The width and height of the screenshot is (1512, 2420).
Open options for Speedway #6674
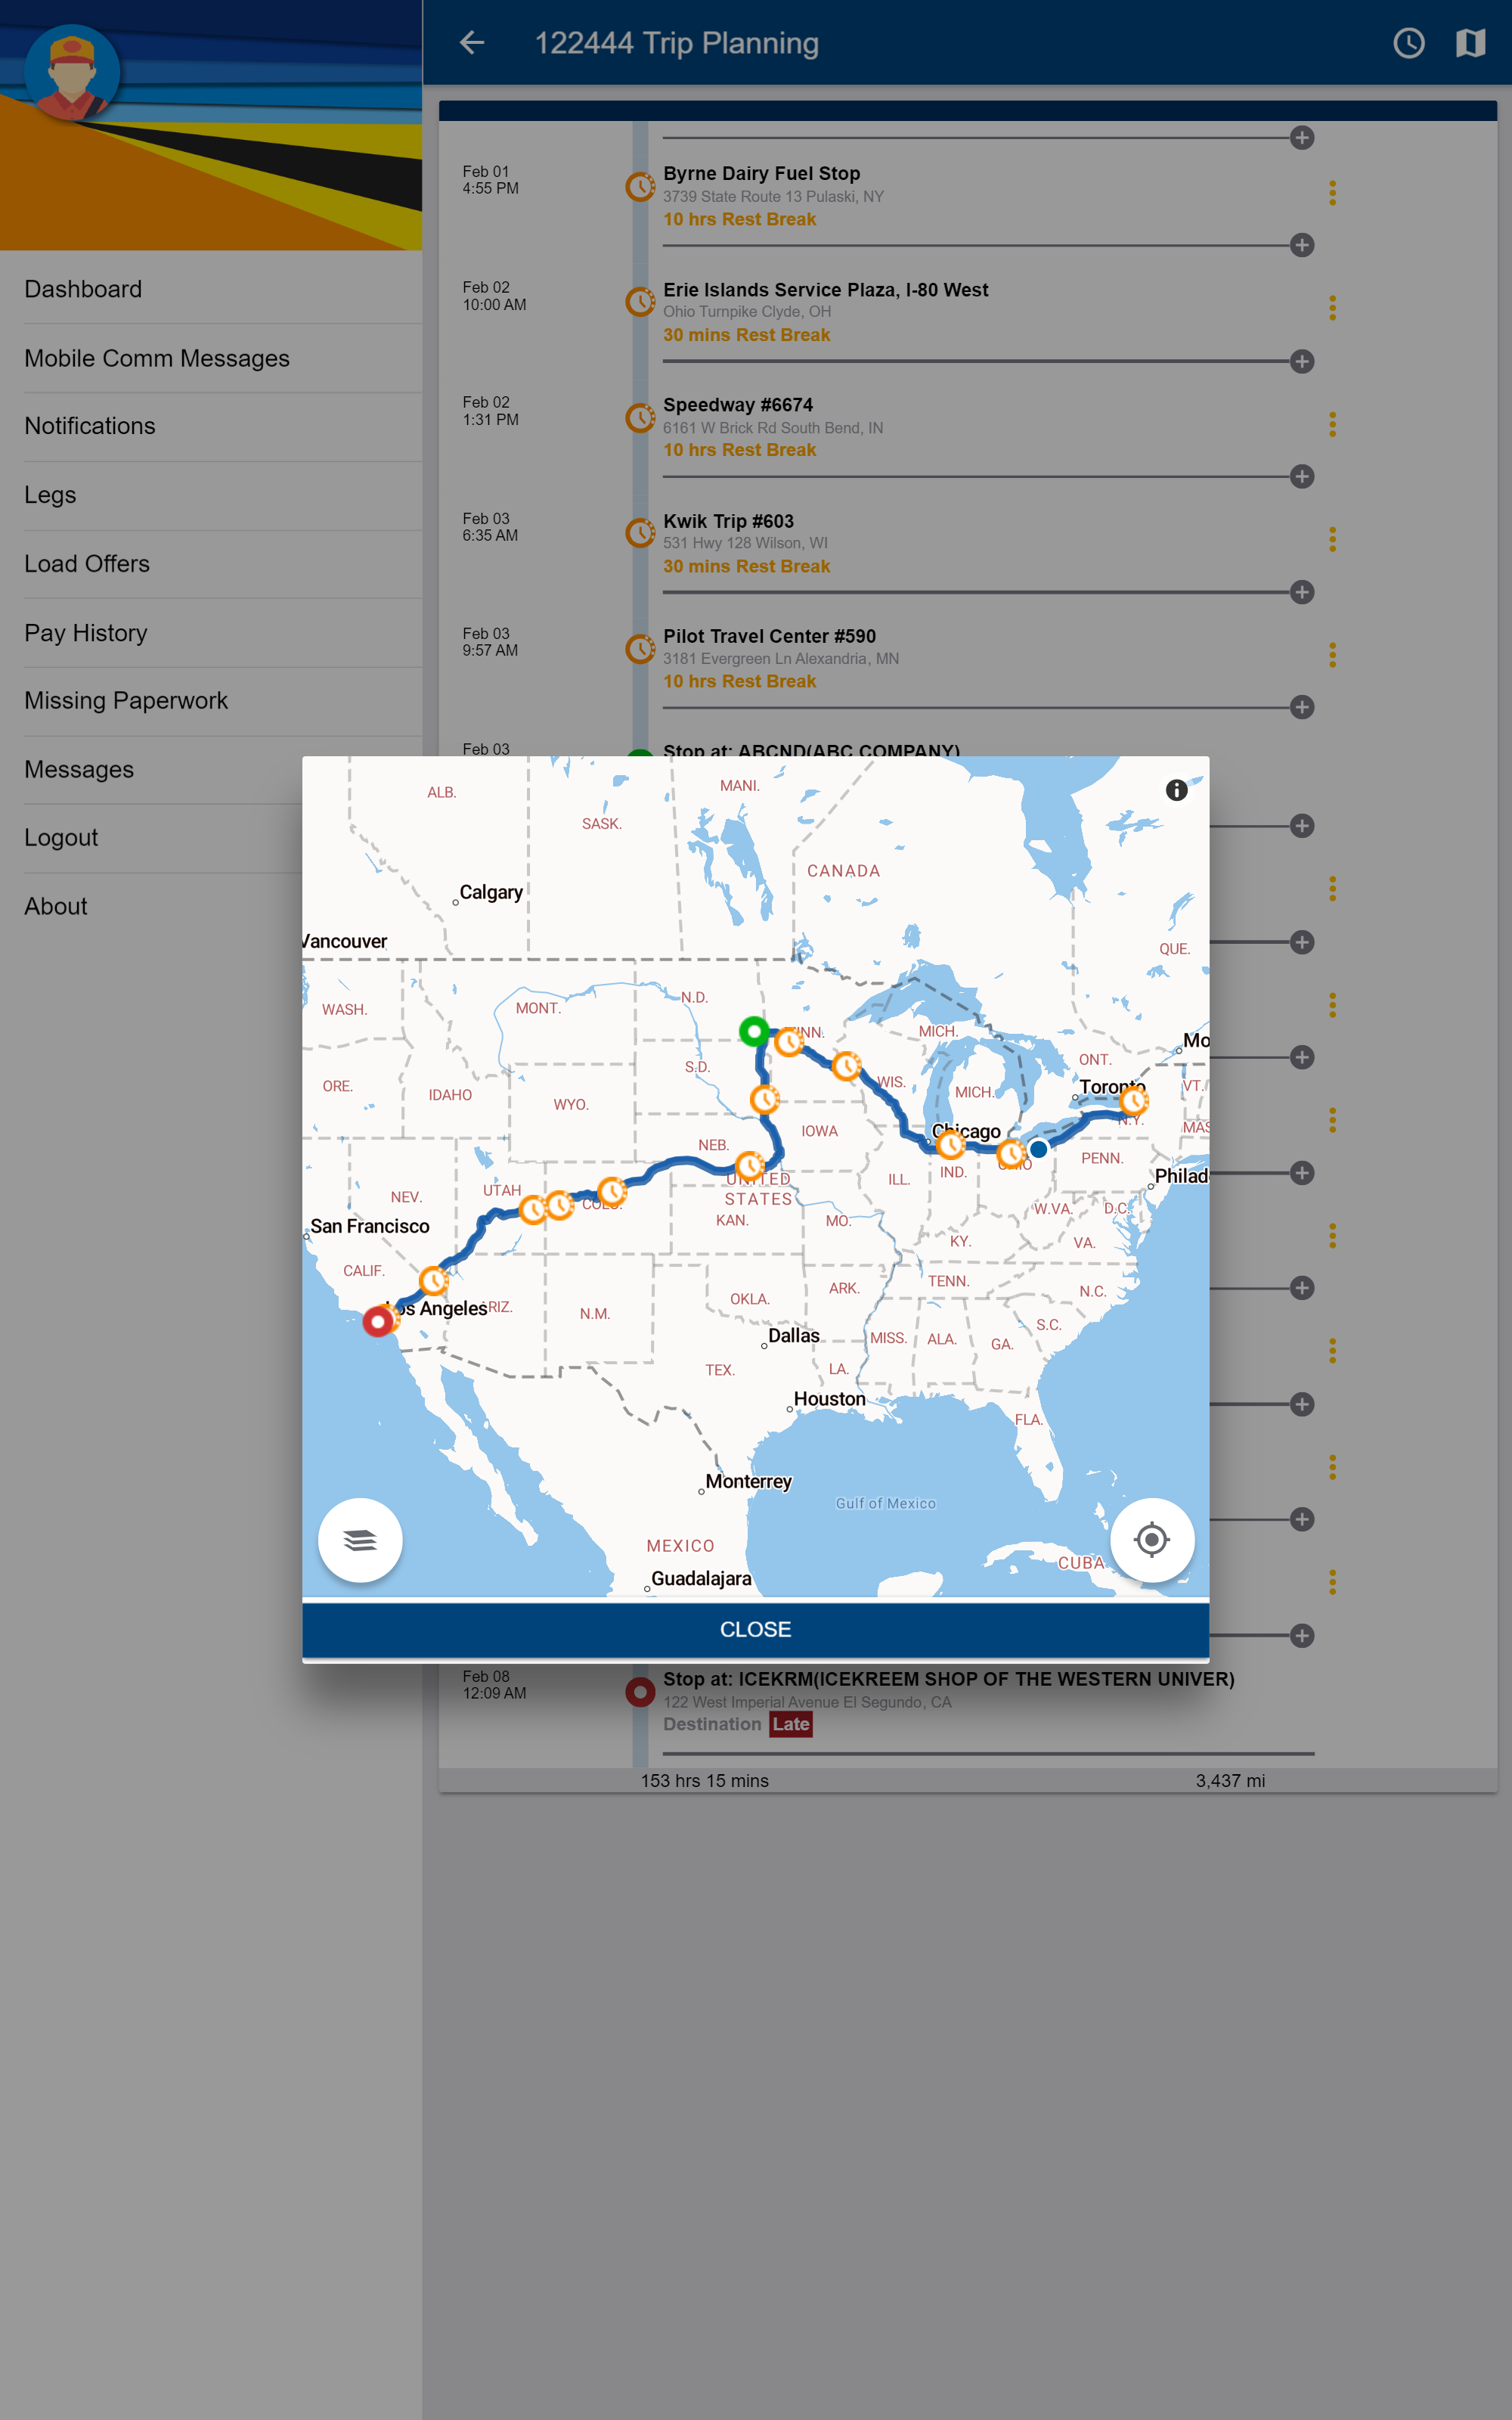(x=1332, y=424)
